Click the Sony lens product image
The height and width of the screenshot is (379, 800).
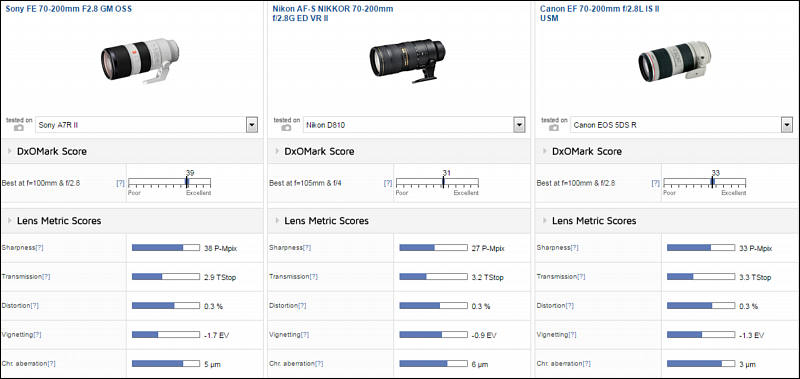click(x=140, y=60)
